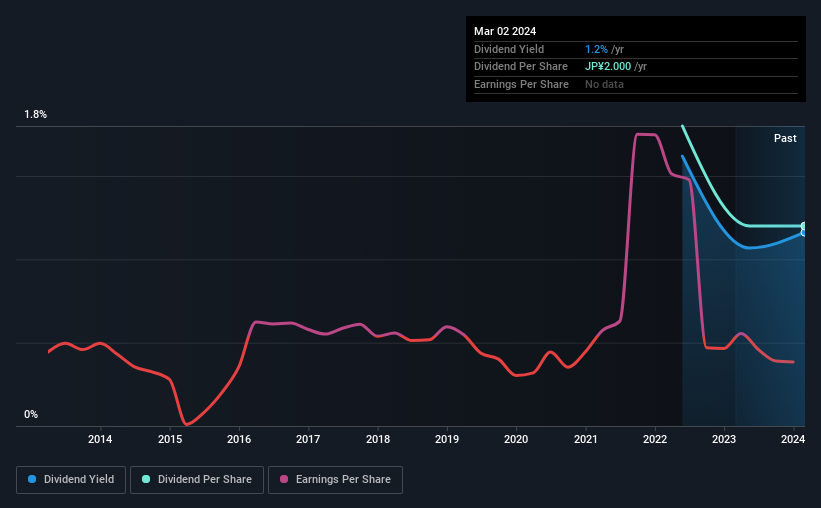Click the 1.8% y-axis label
This screenshot has height=508, width=821.
coord(35,114)
